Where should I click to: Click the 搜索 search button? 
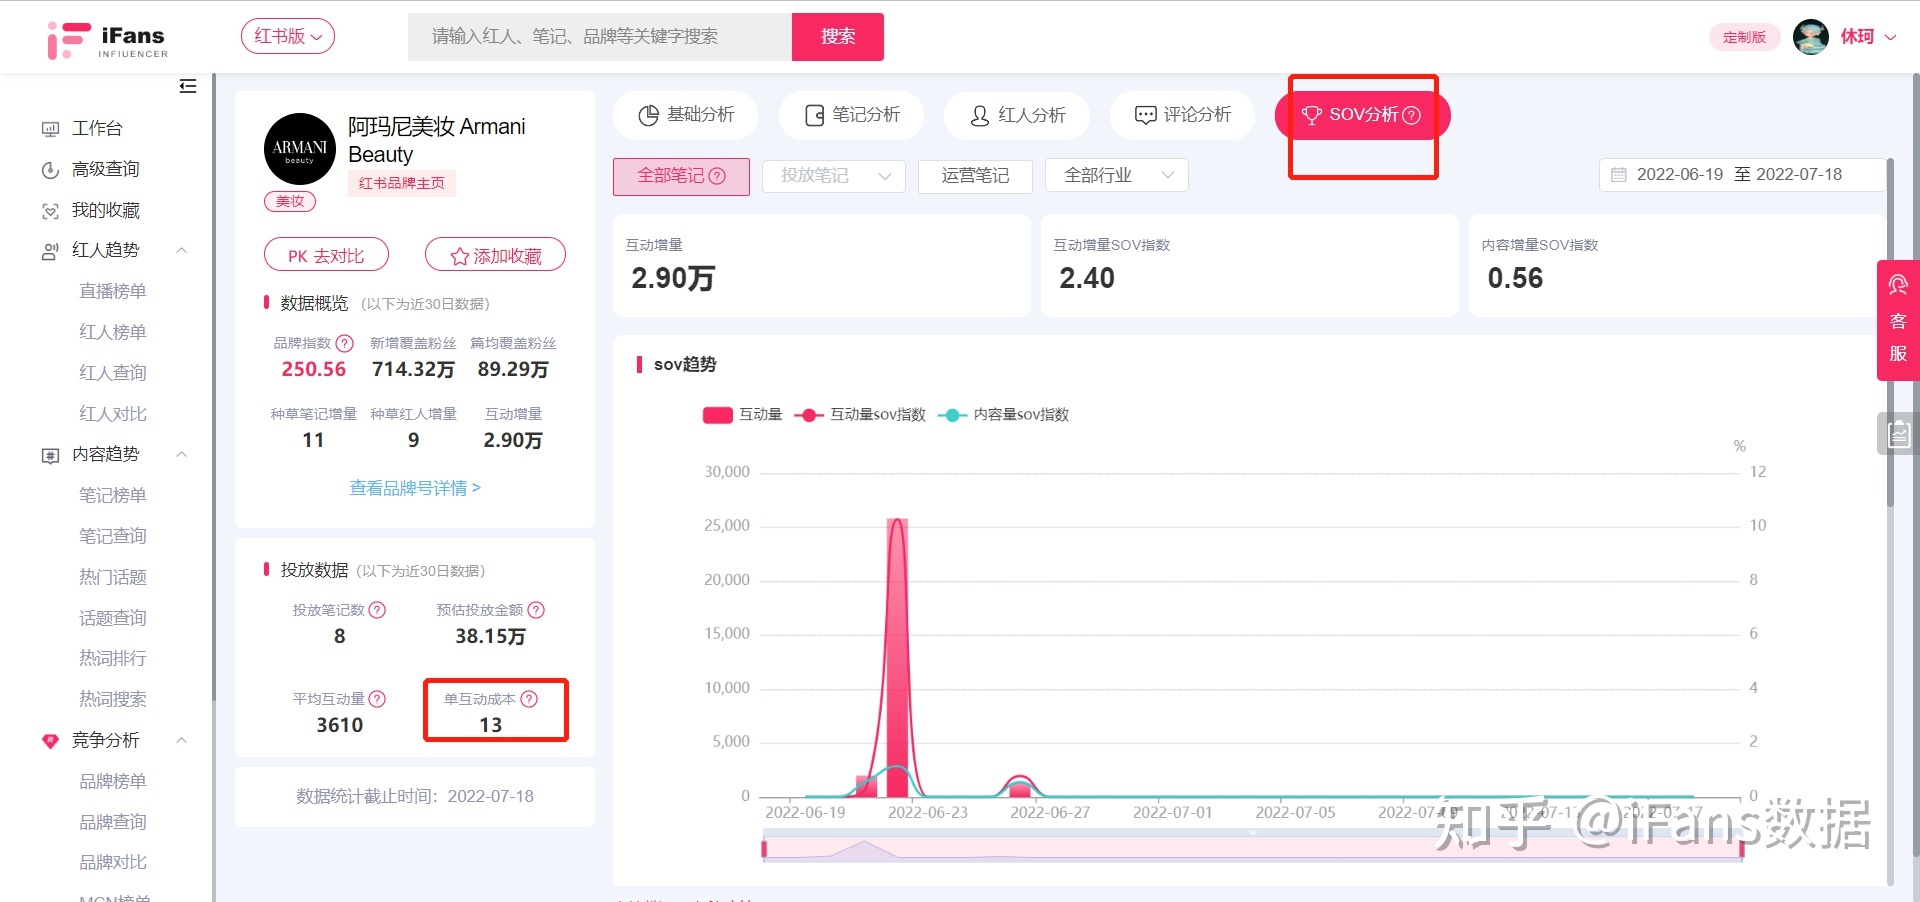(x=837, y=37)
